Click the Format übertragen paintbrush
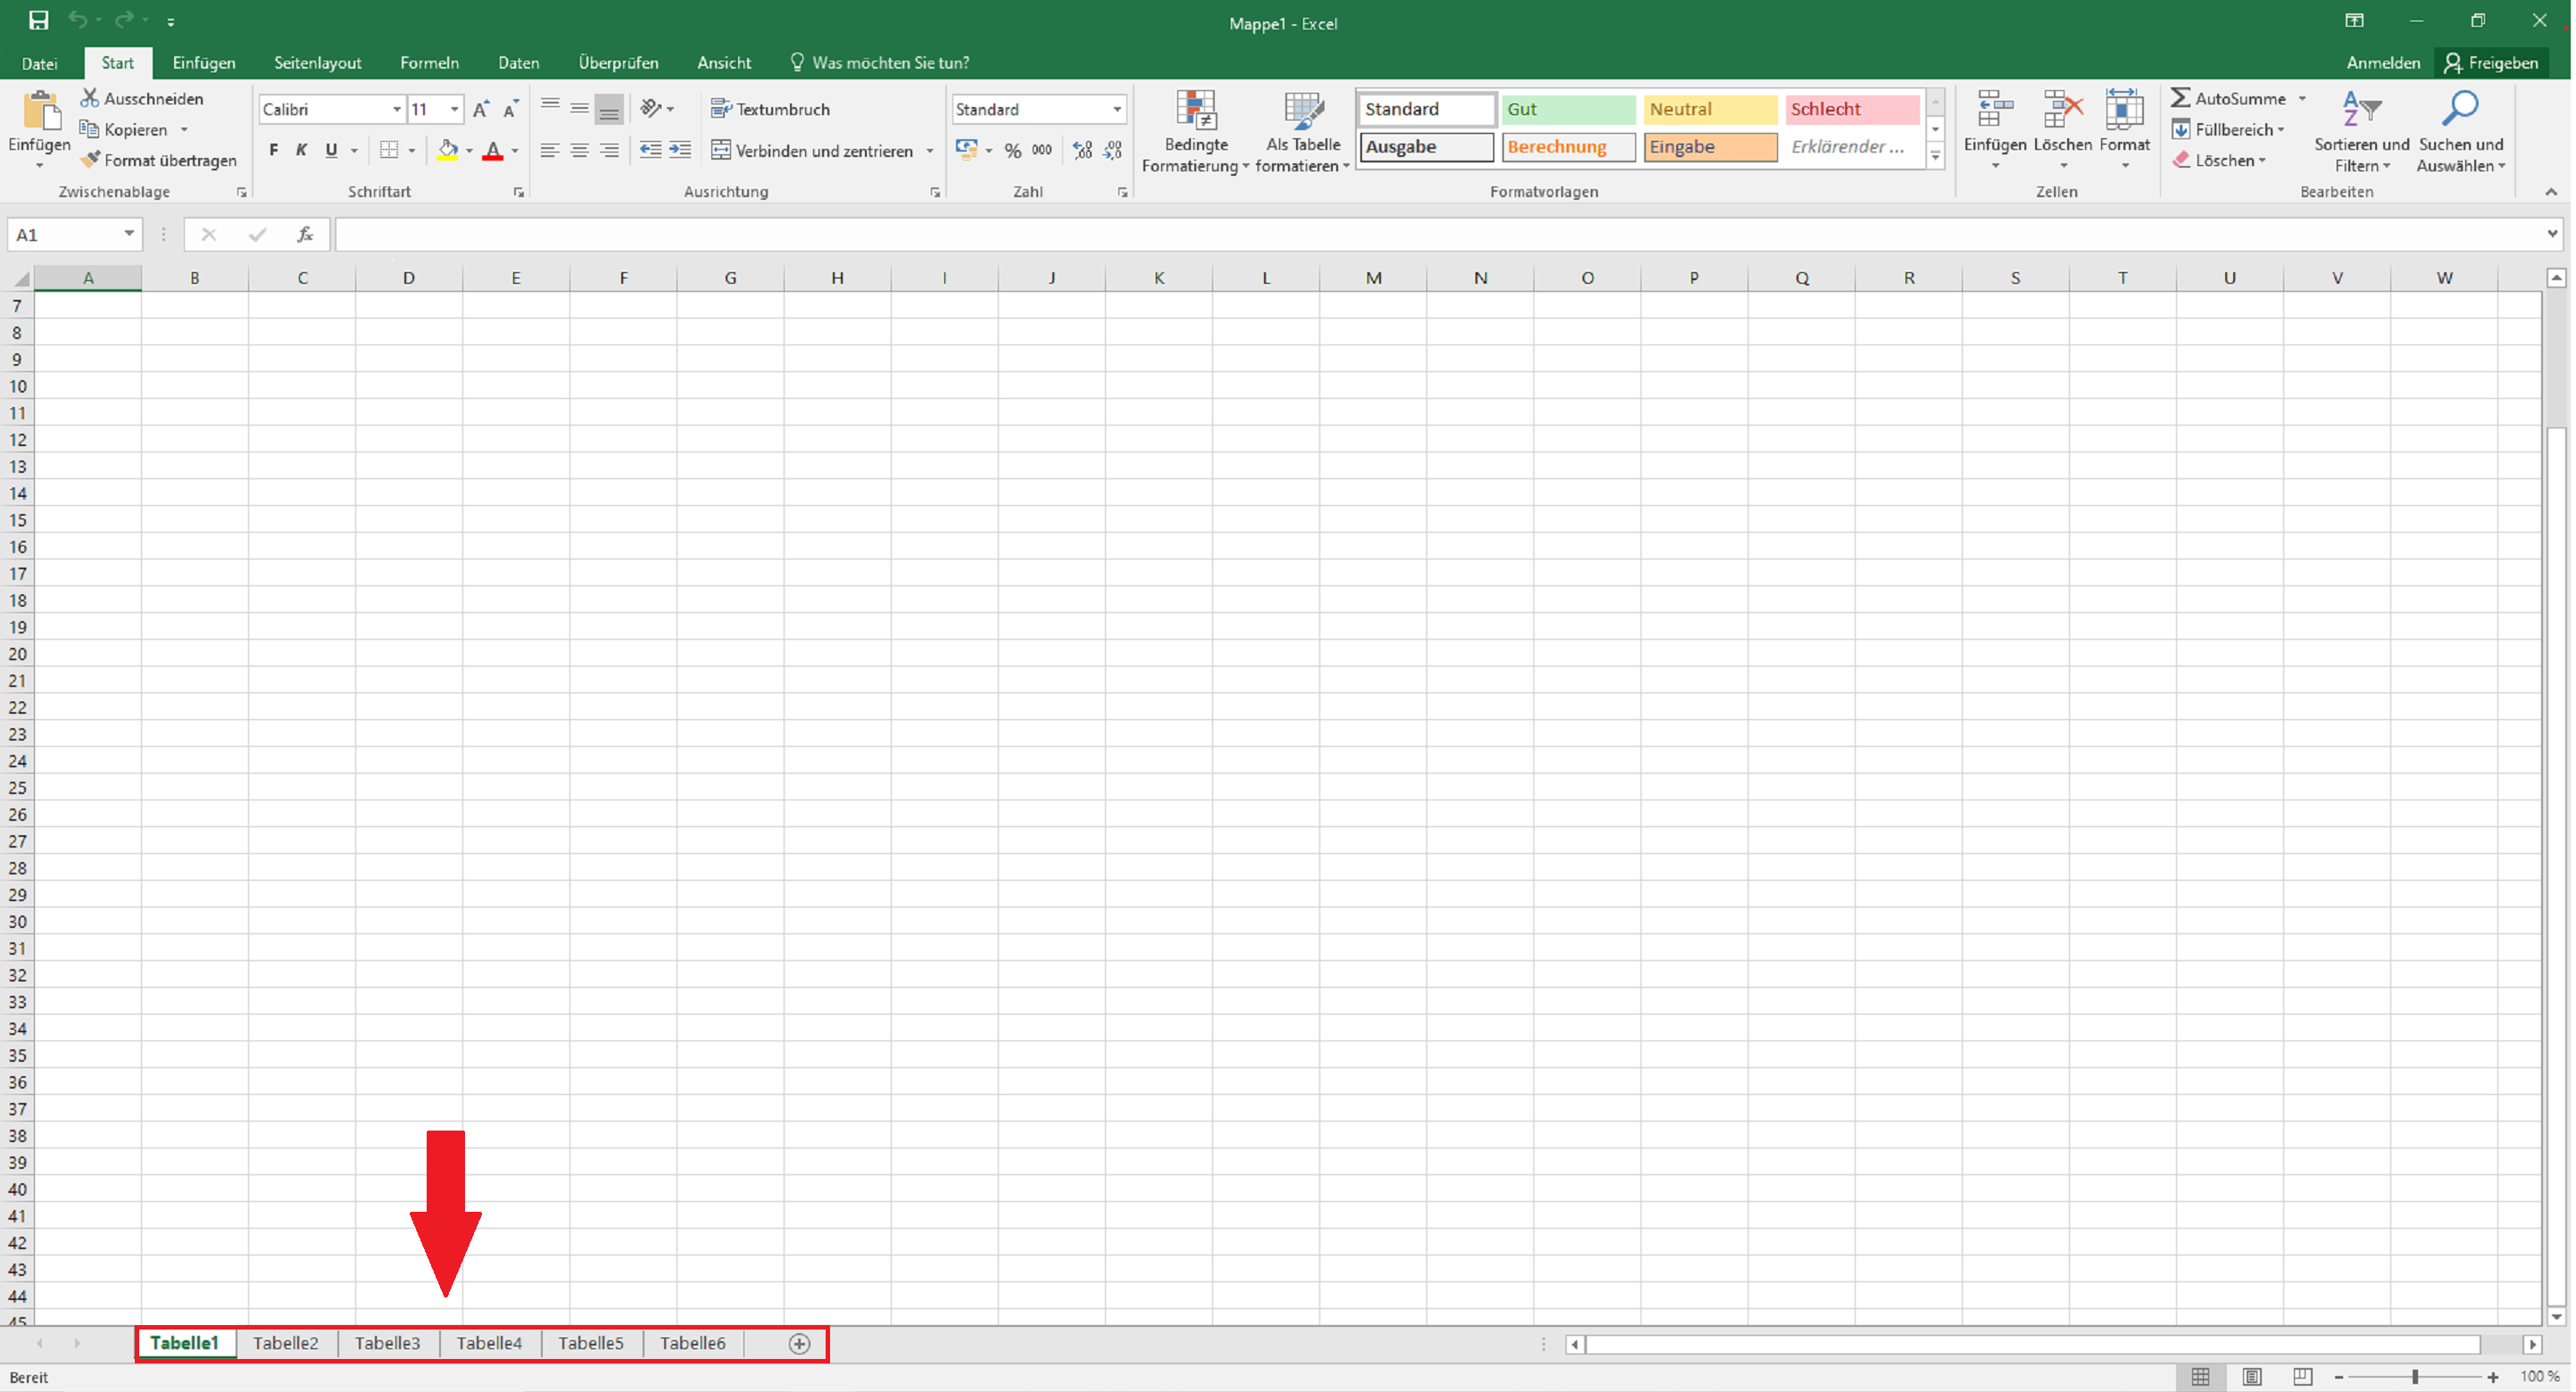Image resolution: width=2576 pixels, height=1392 pixels. [159, 160]
